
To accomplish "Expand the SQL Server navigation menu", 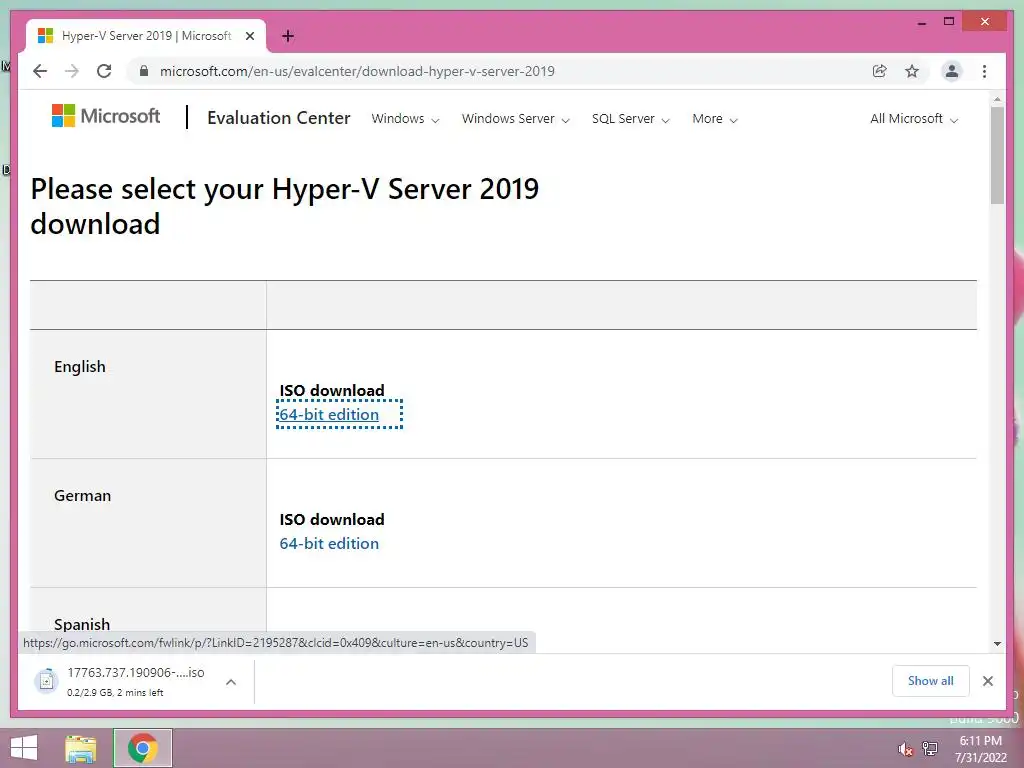I will pos(630,119).
